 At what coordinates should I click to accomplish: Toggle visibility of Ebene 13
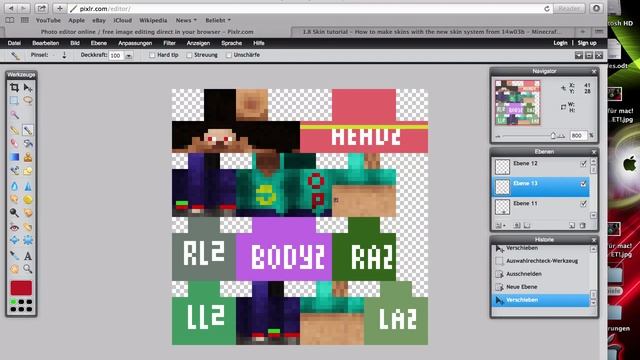tap(583, 184)
